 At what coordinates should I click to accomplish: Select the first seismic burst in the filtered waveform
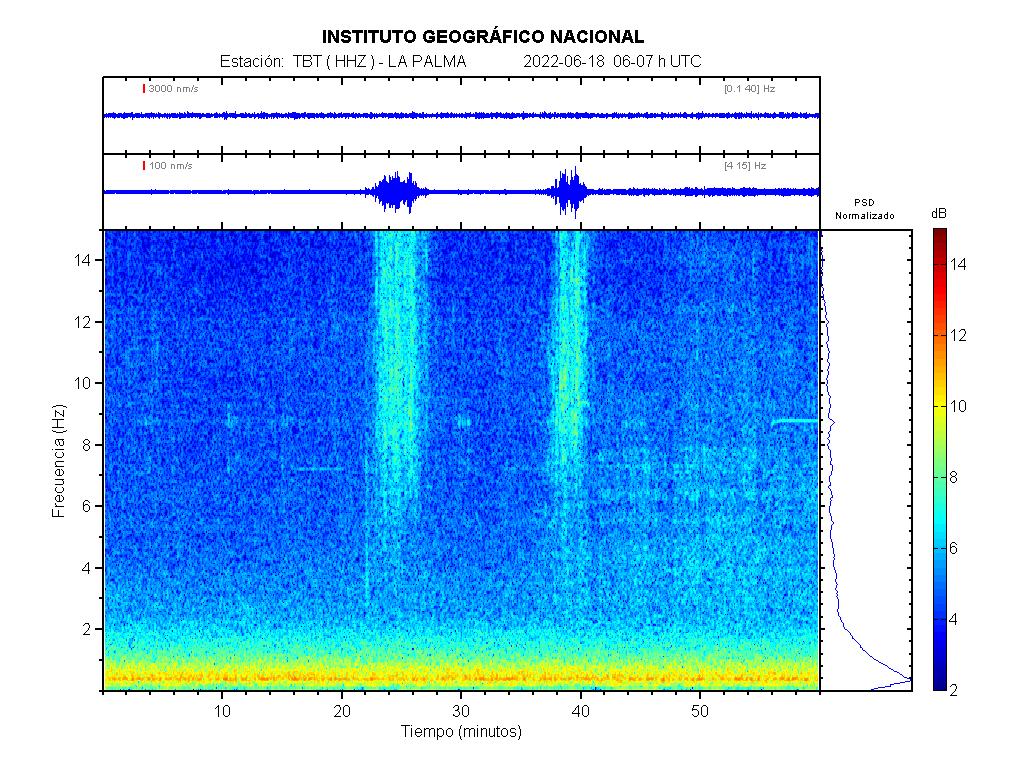pyautogui.click(x=399, y=192)
